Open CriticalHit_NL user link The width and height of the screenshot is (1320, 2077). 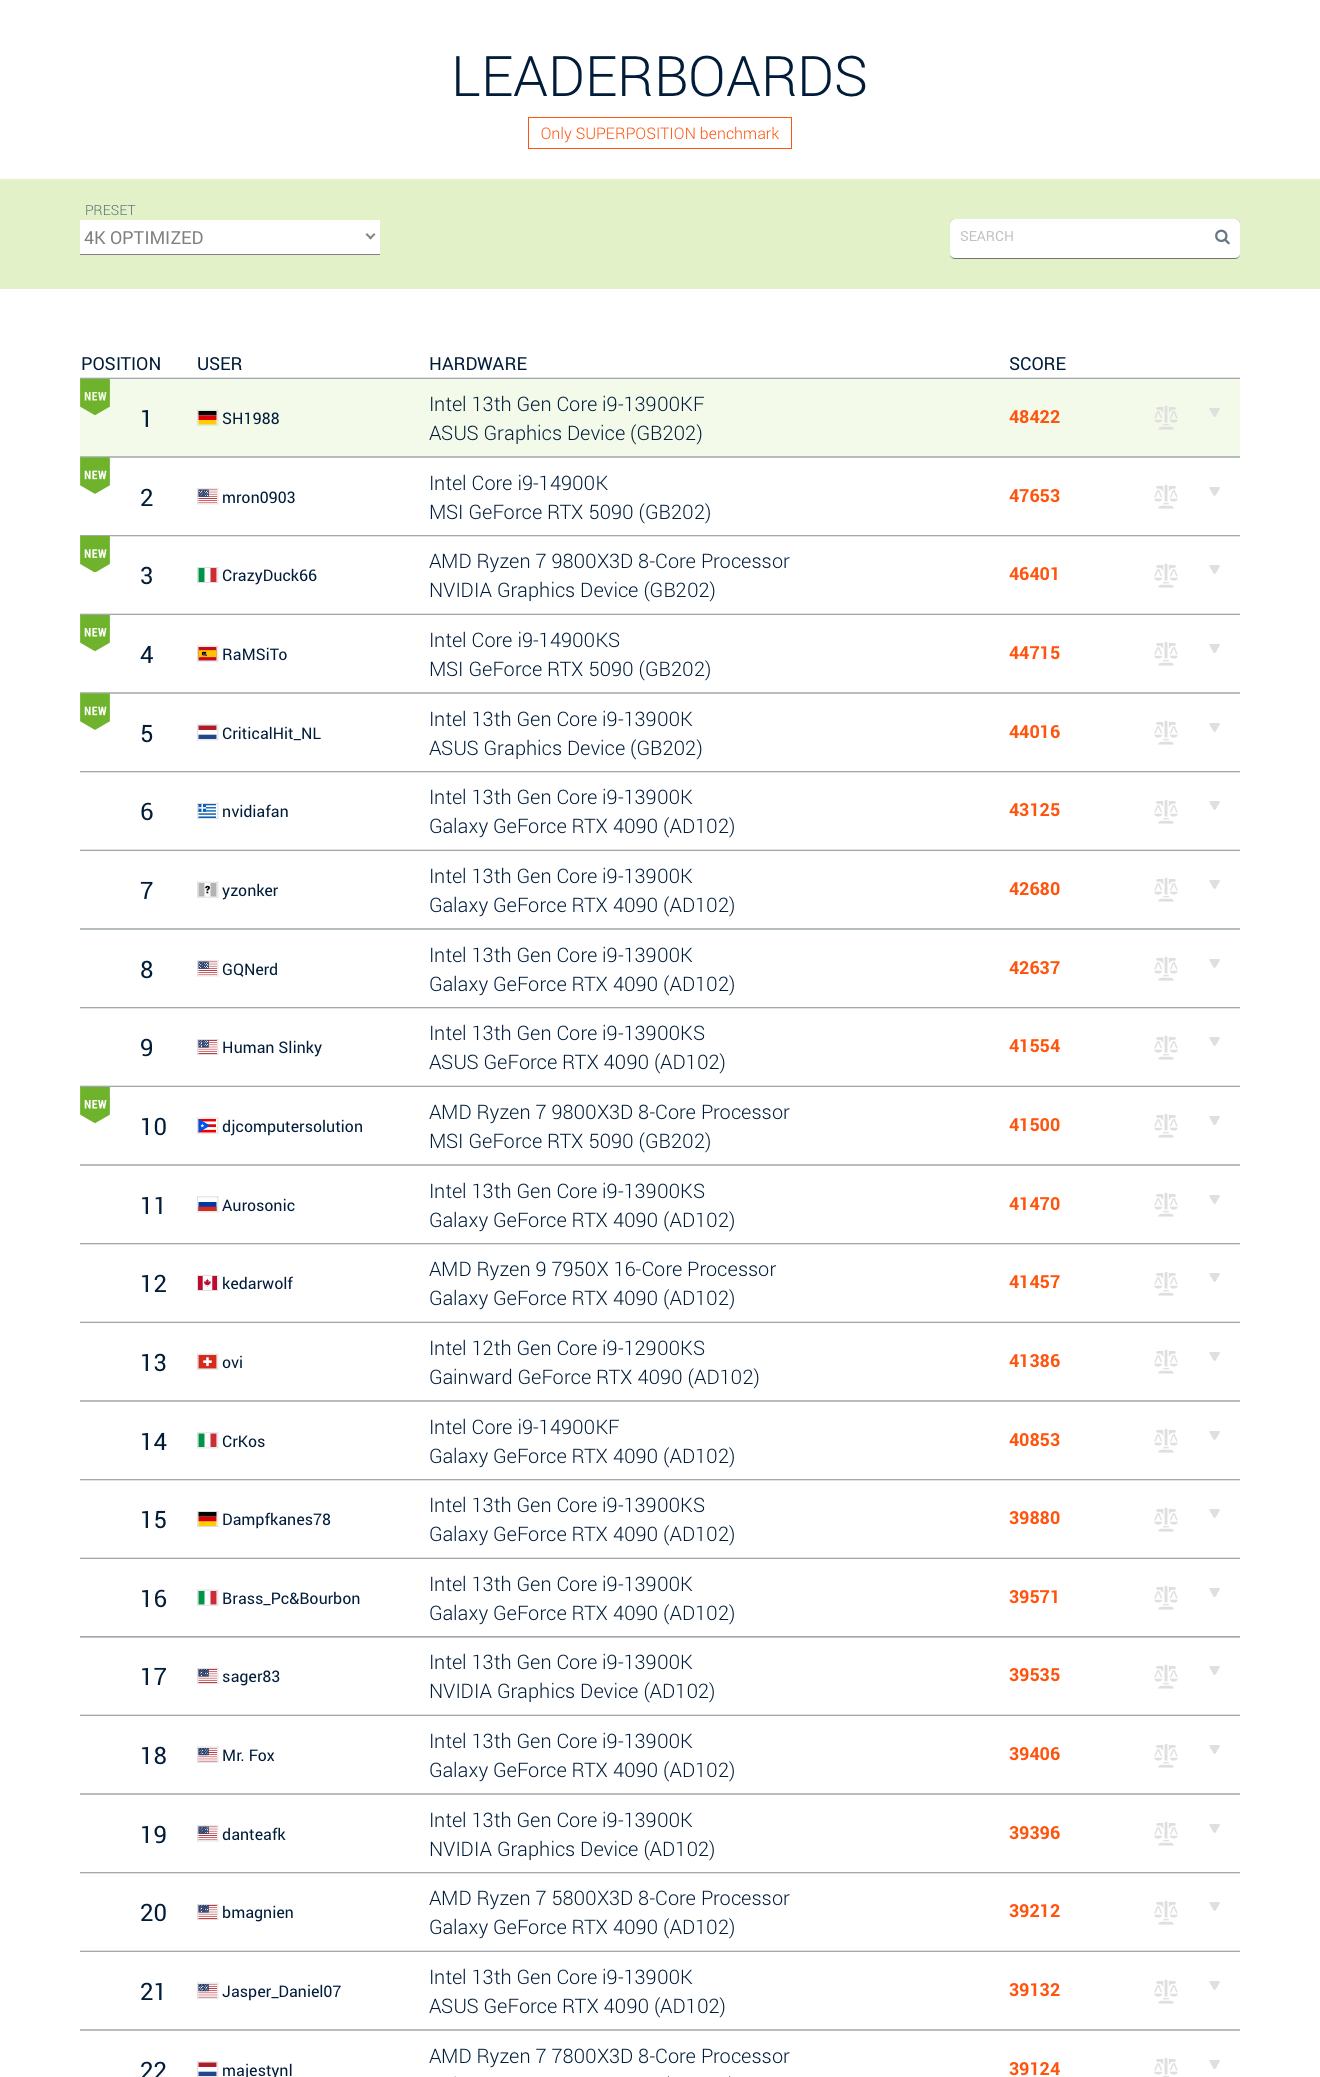click(x=271, y=733)
